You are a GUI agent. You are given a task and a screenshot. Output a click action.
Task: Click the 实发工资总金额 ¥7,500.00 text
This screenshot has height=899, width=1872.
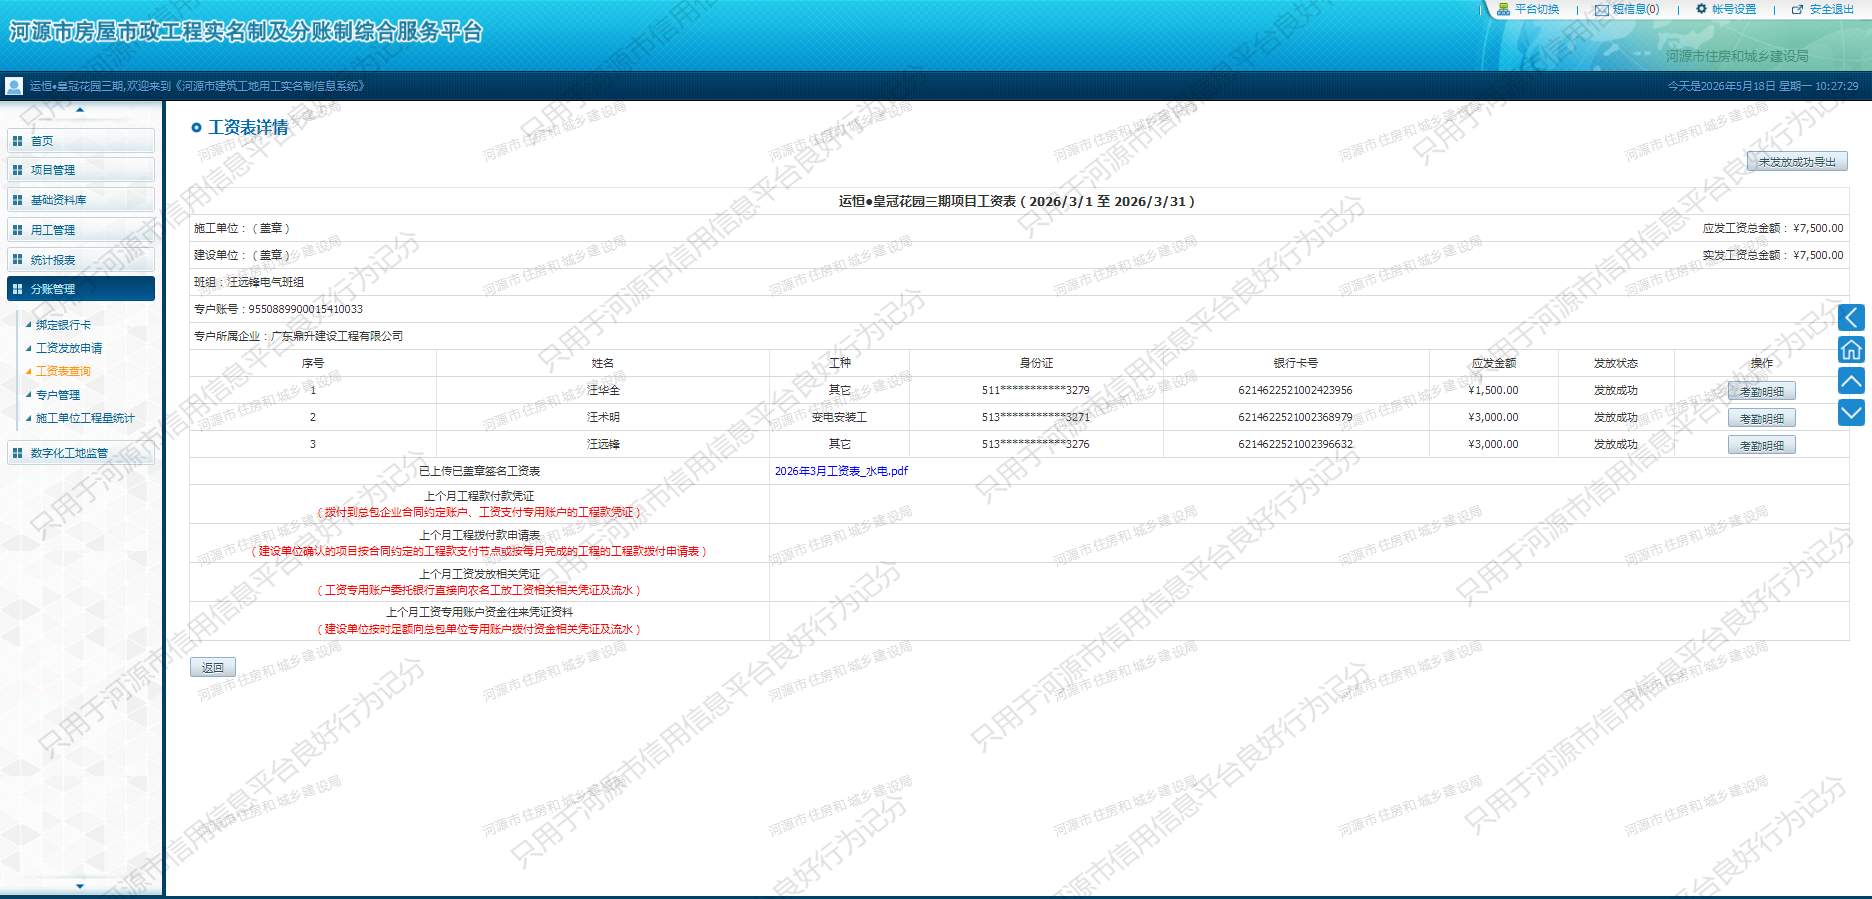click(1773, 255)
